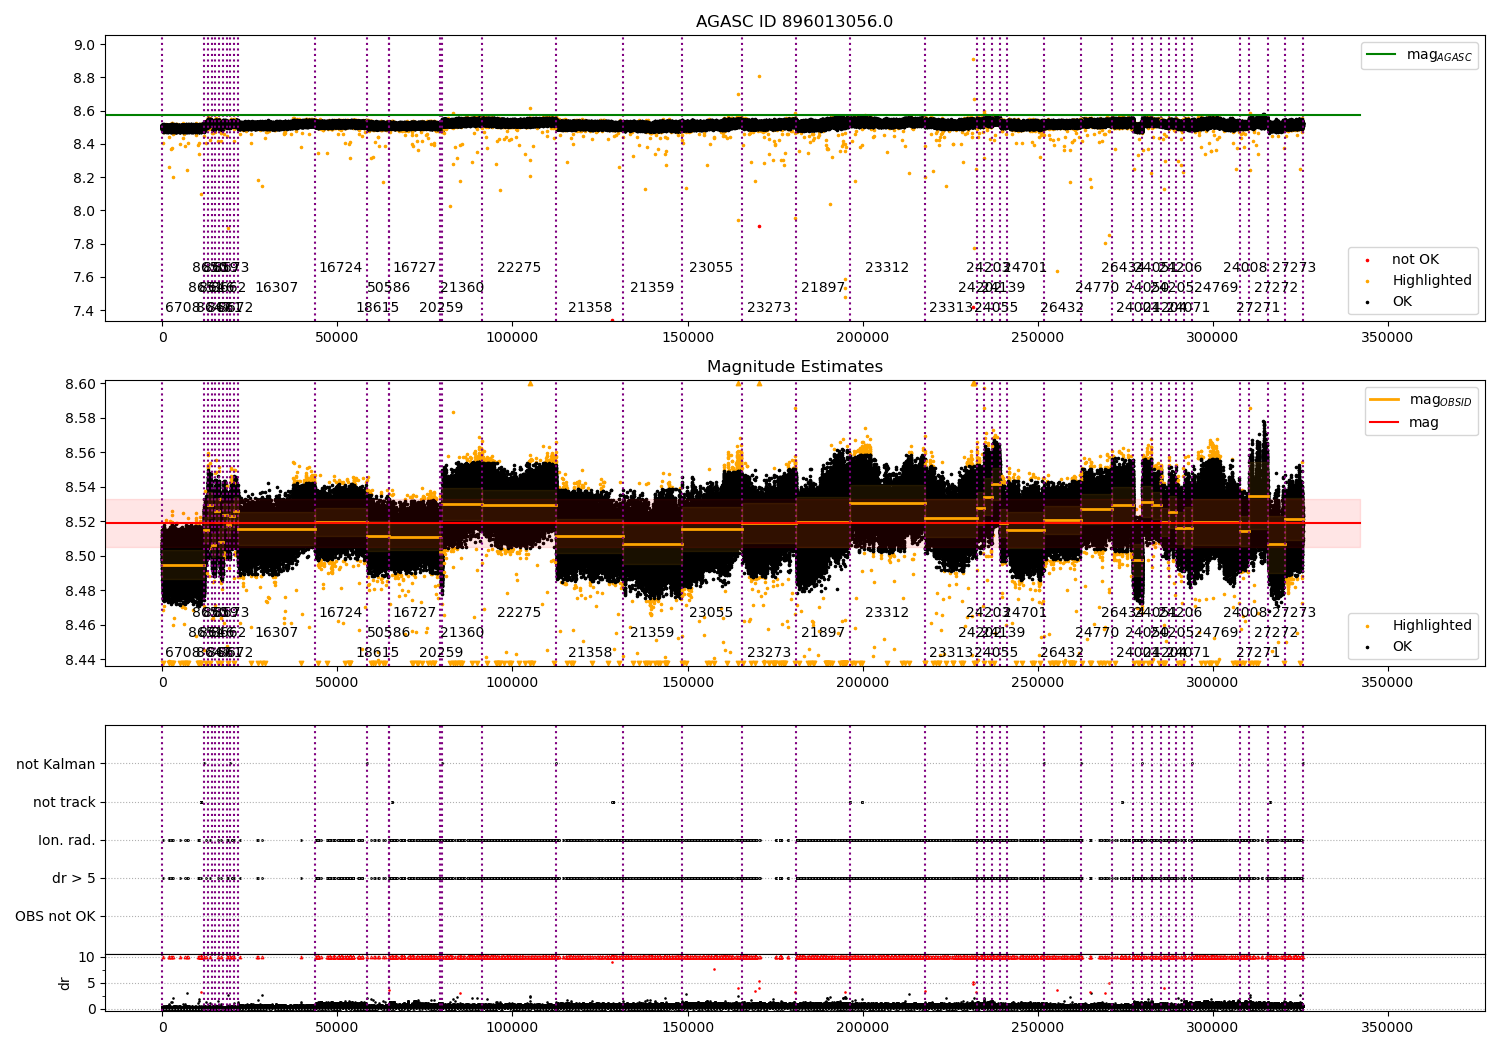Screen dimensions: 1500x1050
Task: Click OBSID label 22275 in the top panel
Action: [519, 268]
